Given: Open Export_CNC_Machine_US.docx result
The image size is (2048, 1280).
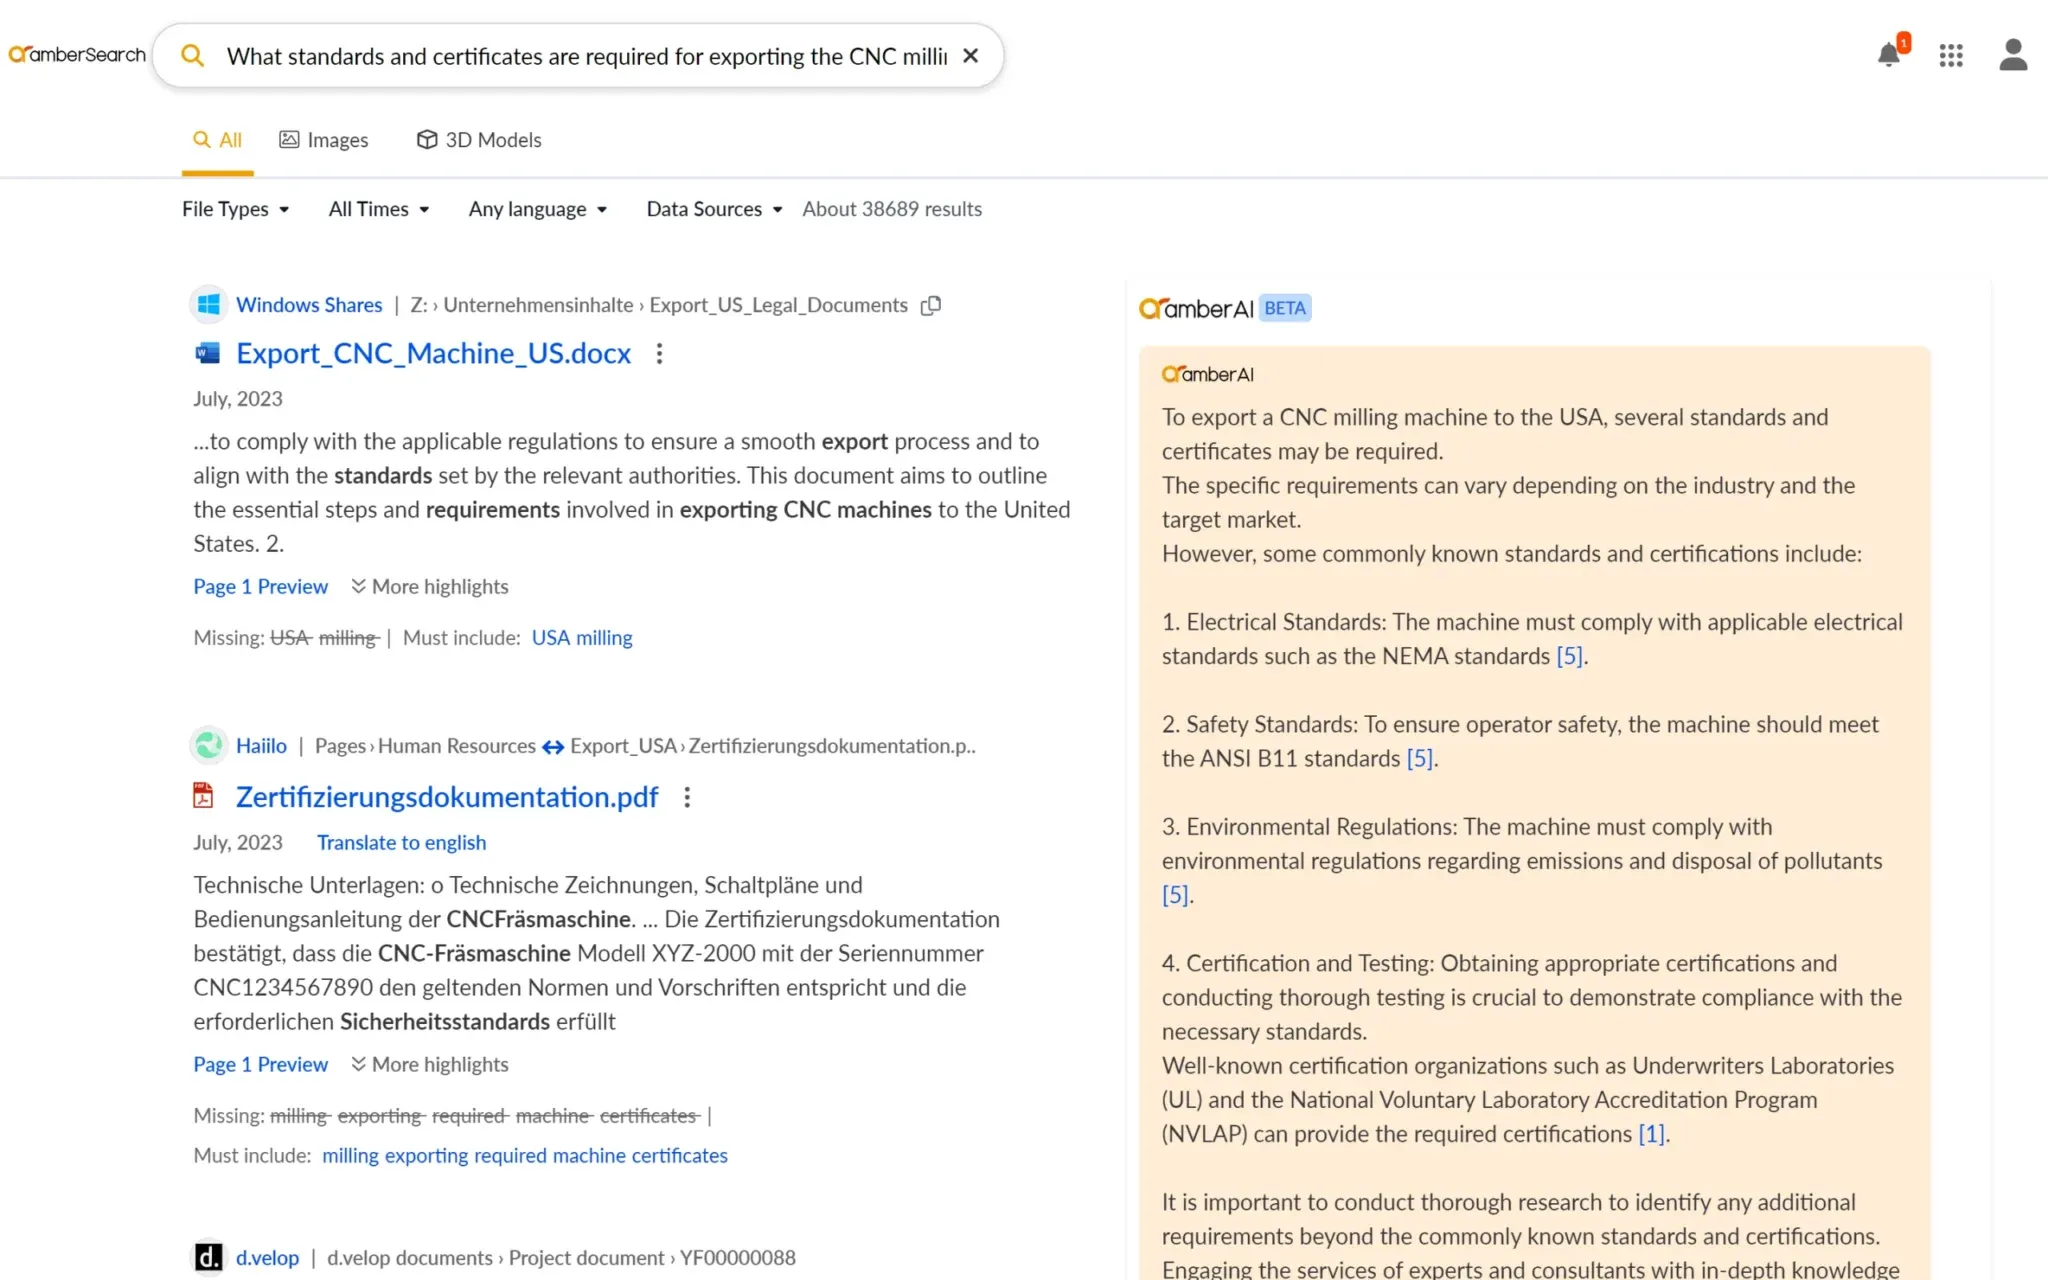Looking at the screenshot, I should (433, 353).
